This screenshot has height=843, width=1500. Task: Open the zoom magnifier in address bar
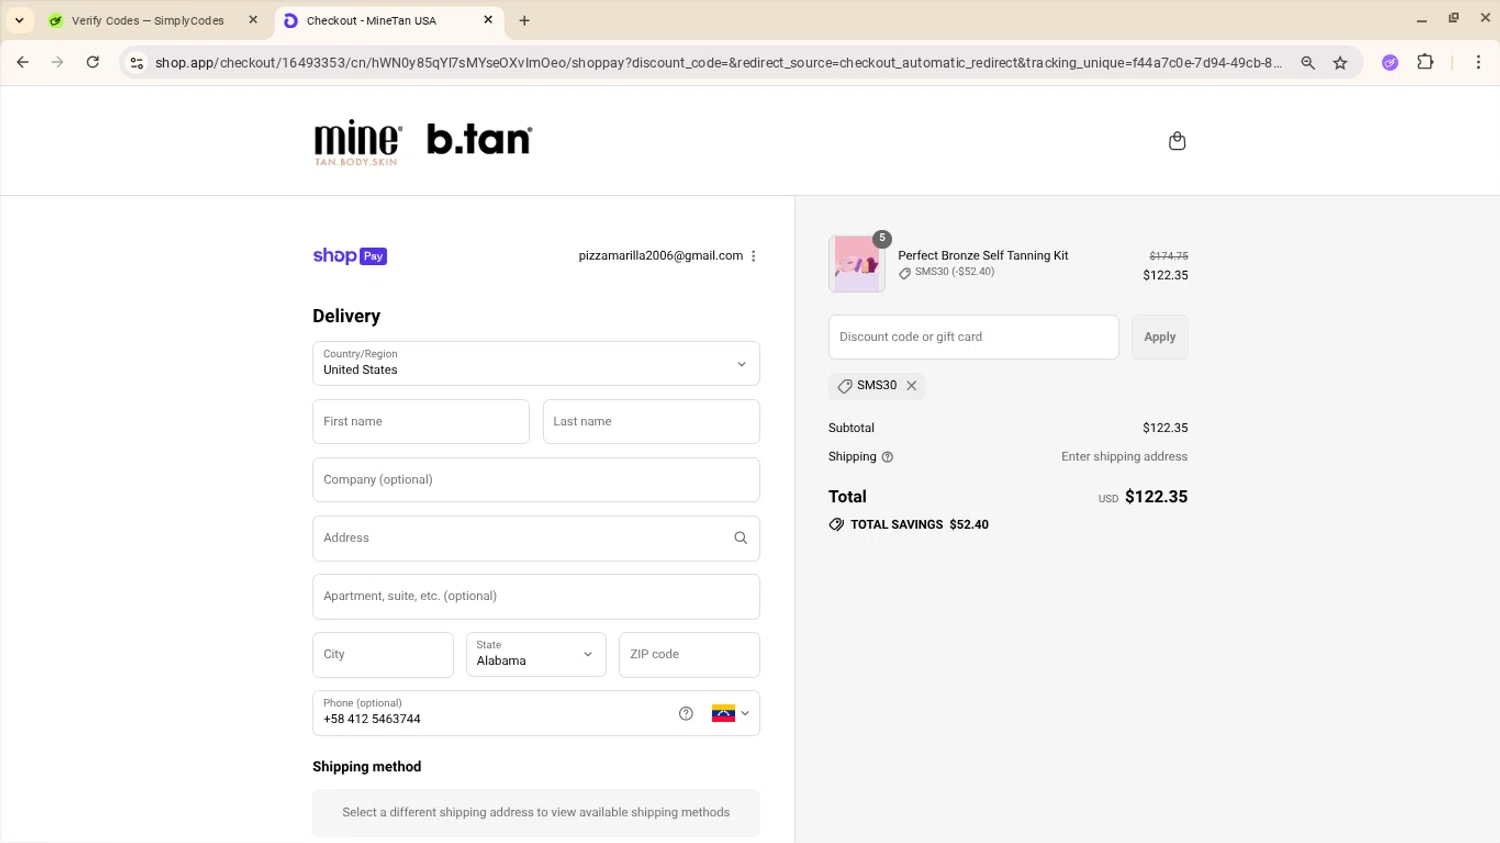coord(1307,63)
